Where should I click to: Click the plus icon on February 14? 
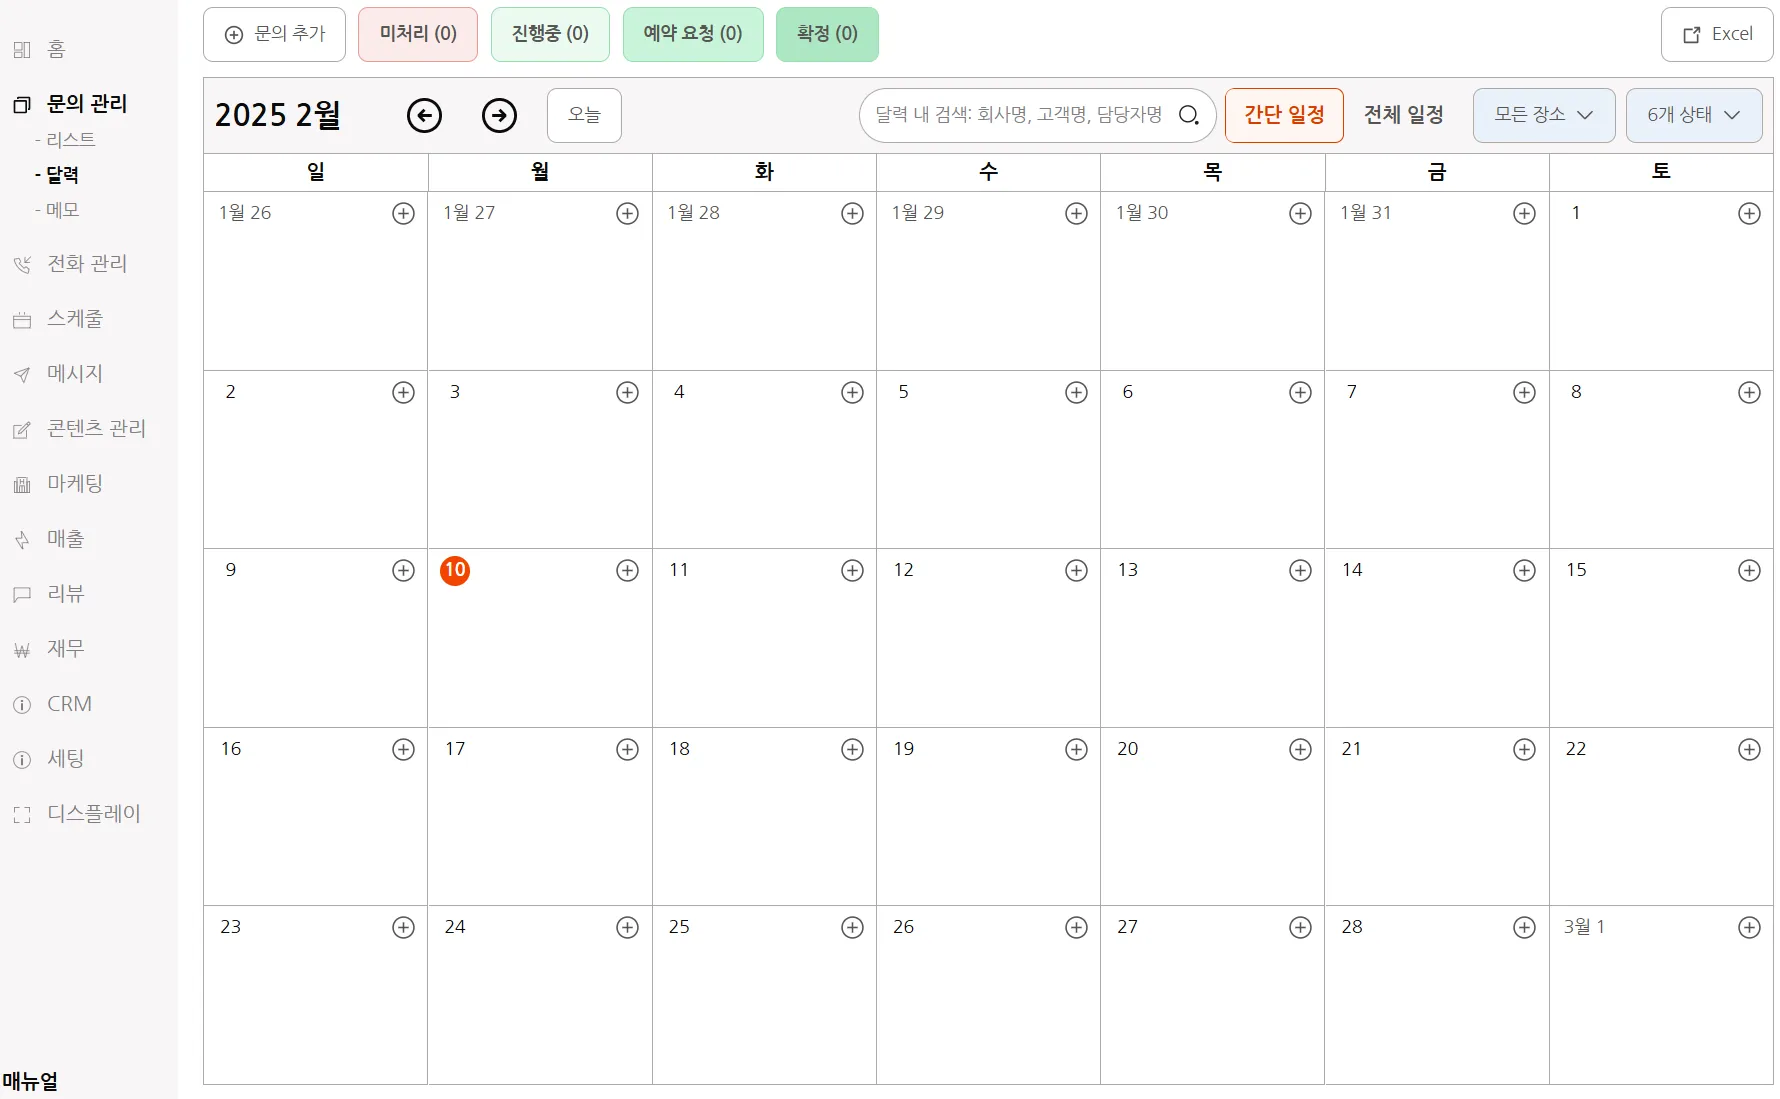pos(1524,570)
